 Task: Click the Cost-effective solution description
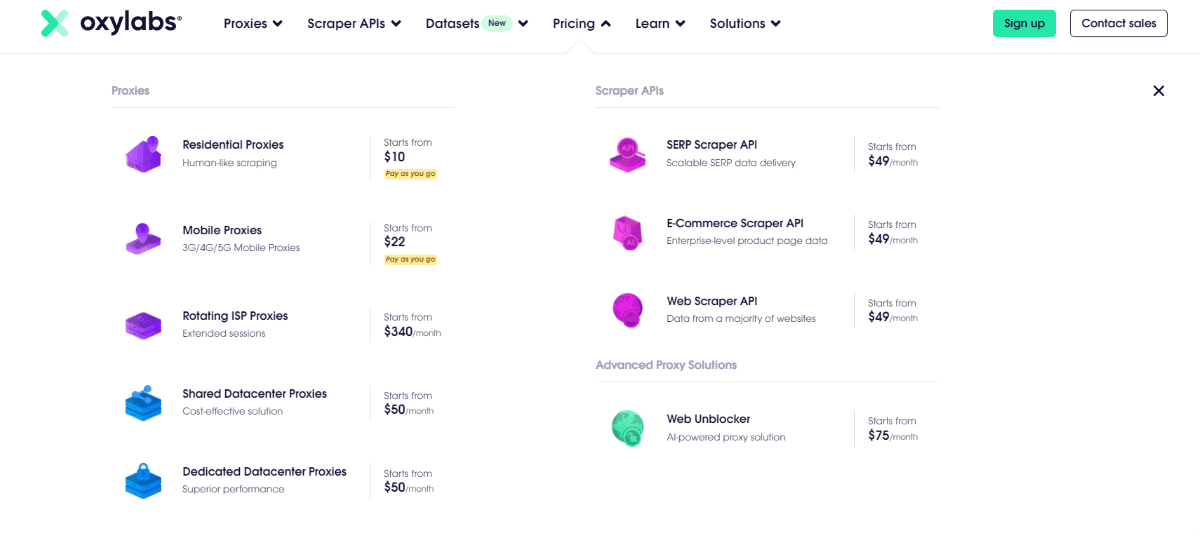(x=233, y=412)
